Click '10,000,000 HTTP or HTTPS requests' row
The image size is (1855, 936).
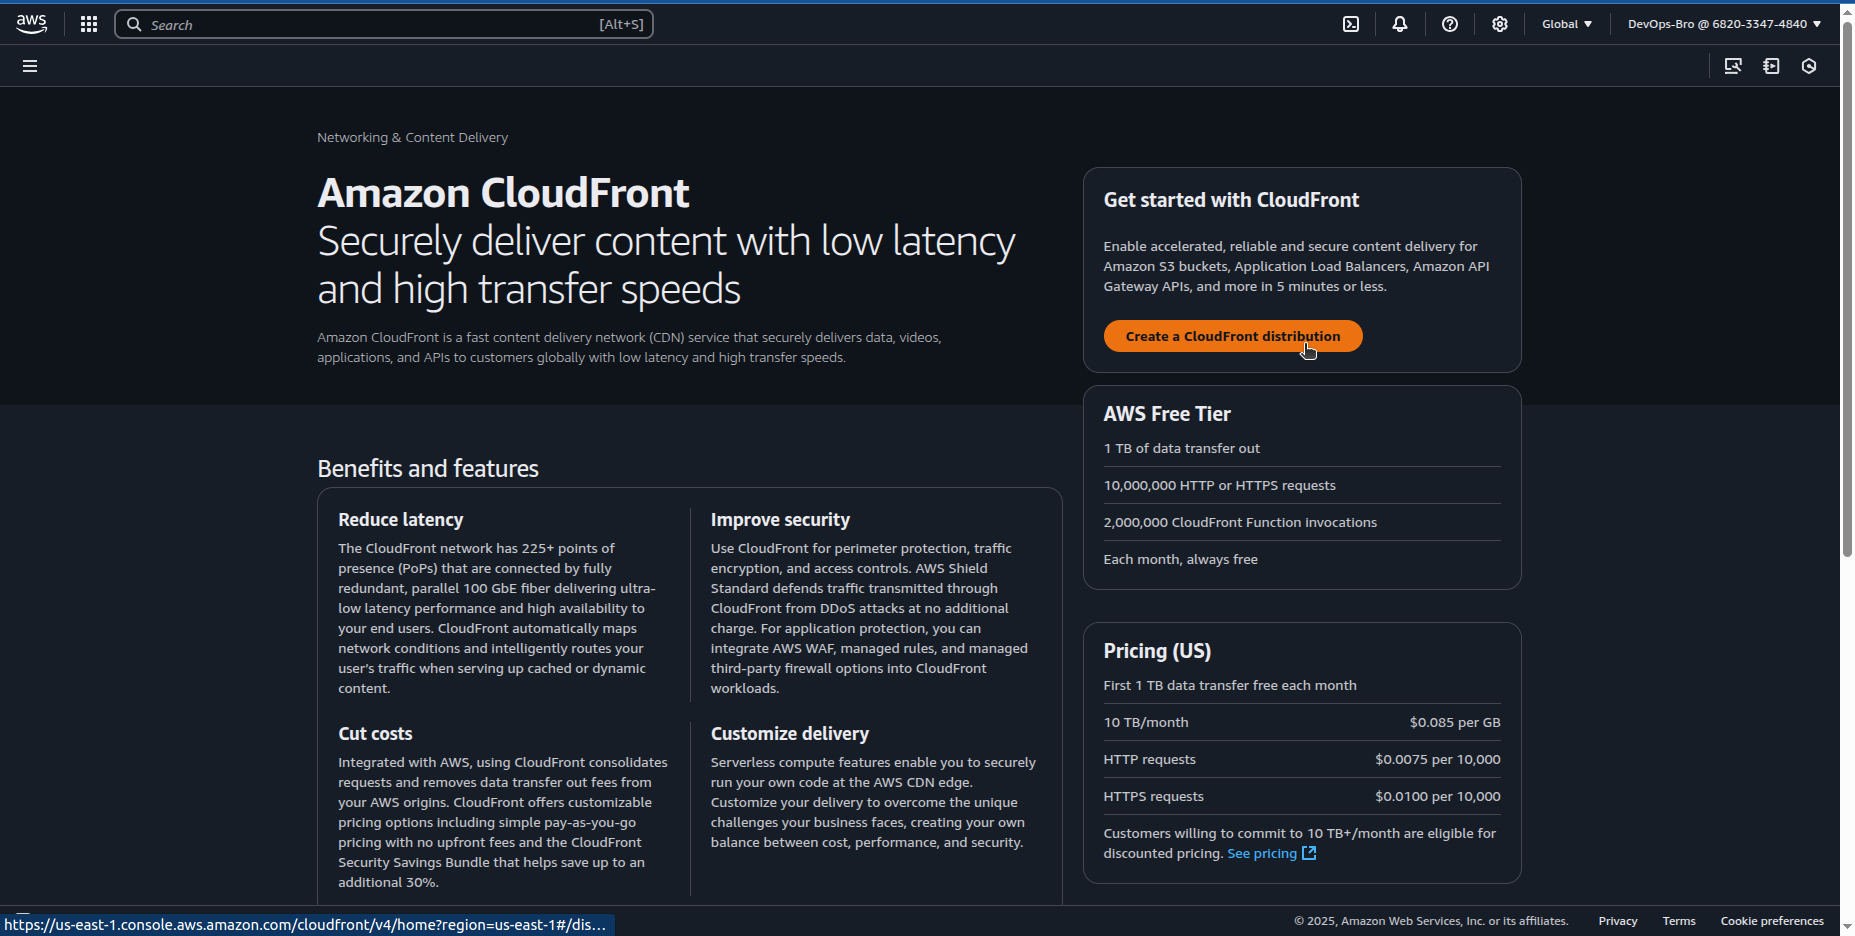[1302, 485]
